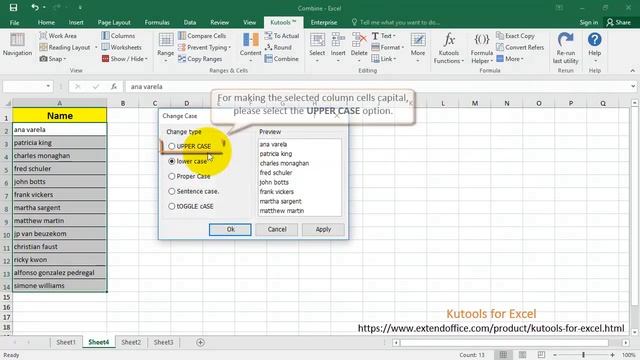Select the Sentence case radio option
640x360 pixels.
[x=172, y=191]
